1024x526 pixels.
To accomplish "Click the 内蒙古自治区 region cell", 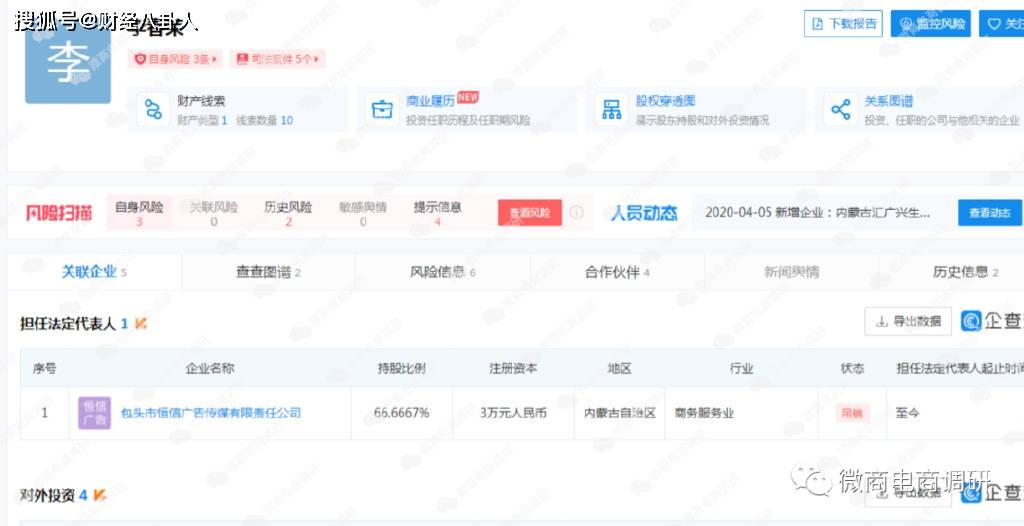I will (619, 413).
